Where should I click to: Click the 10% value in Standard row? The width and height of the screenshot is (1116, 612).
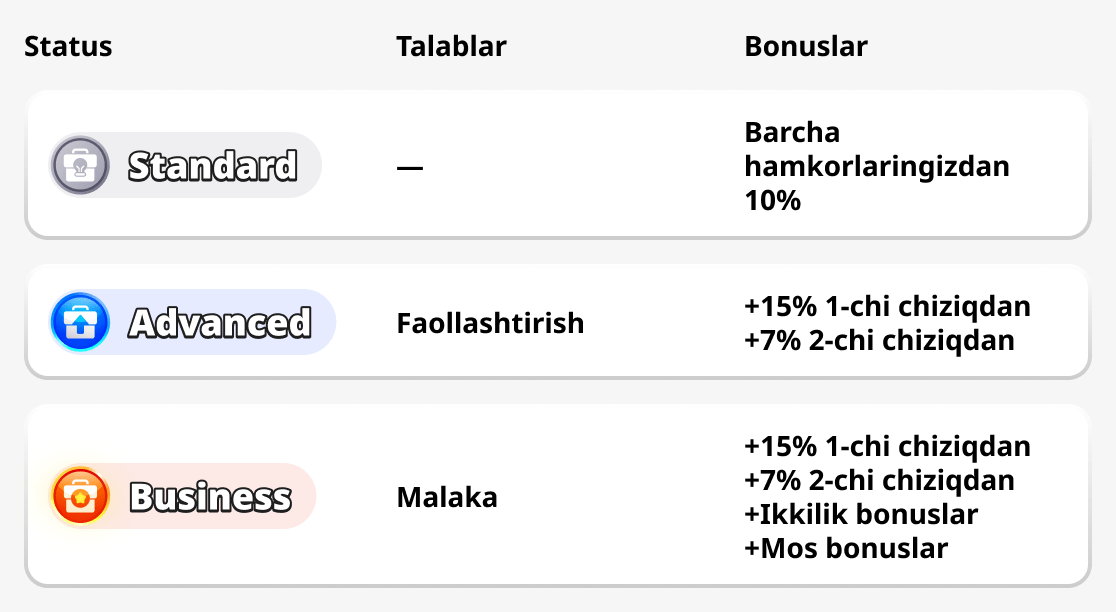pyautogui.click(x=773, y=200)
